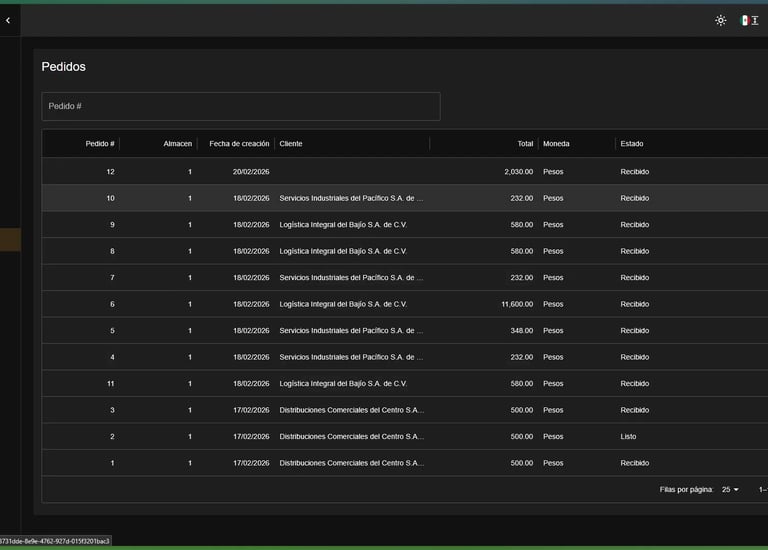Select order number 4 cell
768x550 pixels.
(x=113, y=357)
